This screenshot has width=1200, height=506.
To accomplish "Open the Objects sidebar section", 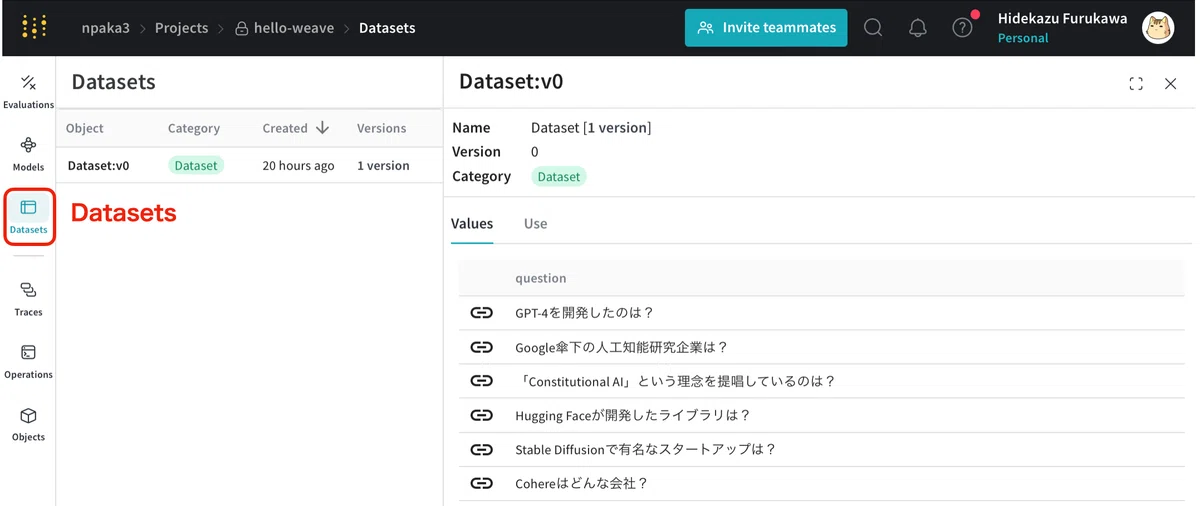I will pyautogui.click(x=28, y=424).
